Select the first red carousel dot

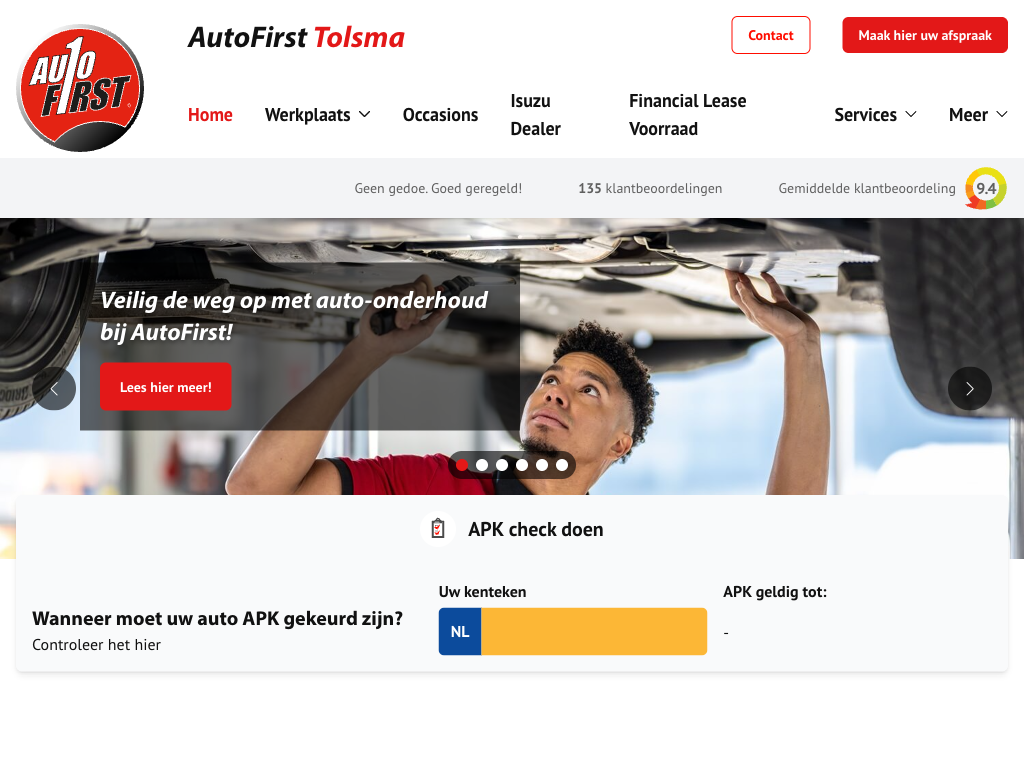[462, 465]
